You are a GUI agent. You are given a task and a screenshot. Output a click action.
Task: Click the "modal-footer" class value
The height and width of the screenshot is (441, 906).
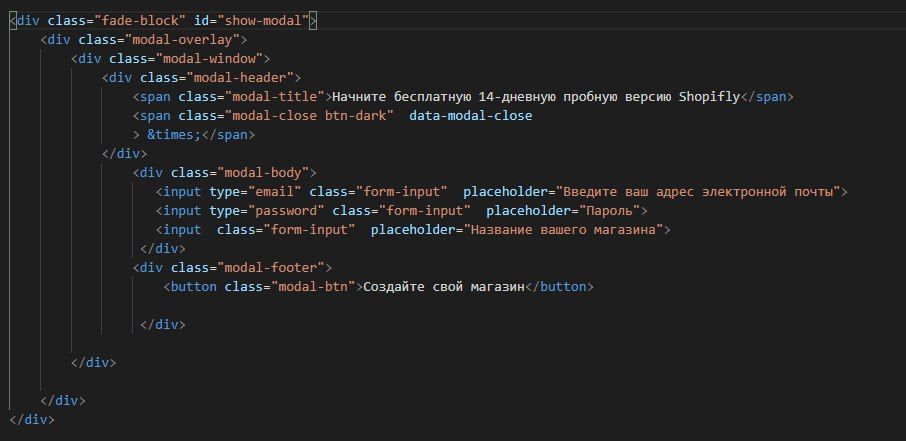tap(271, 268)
